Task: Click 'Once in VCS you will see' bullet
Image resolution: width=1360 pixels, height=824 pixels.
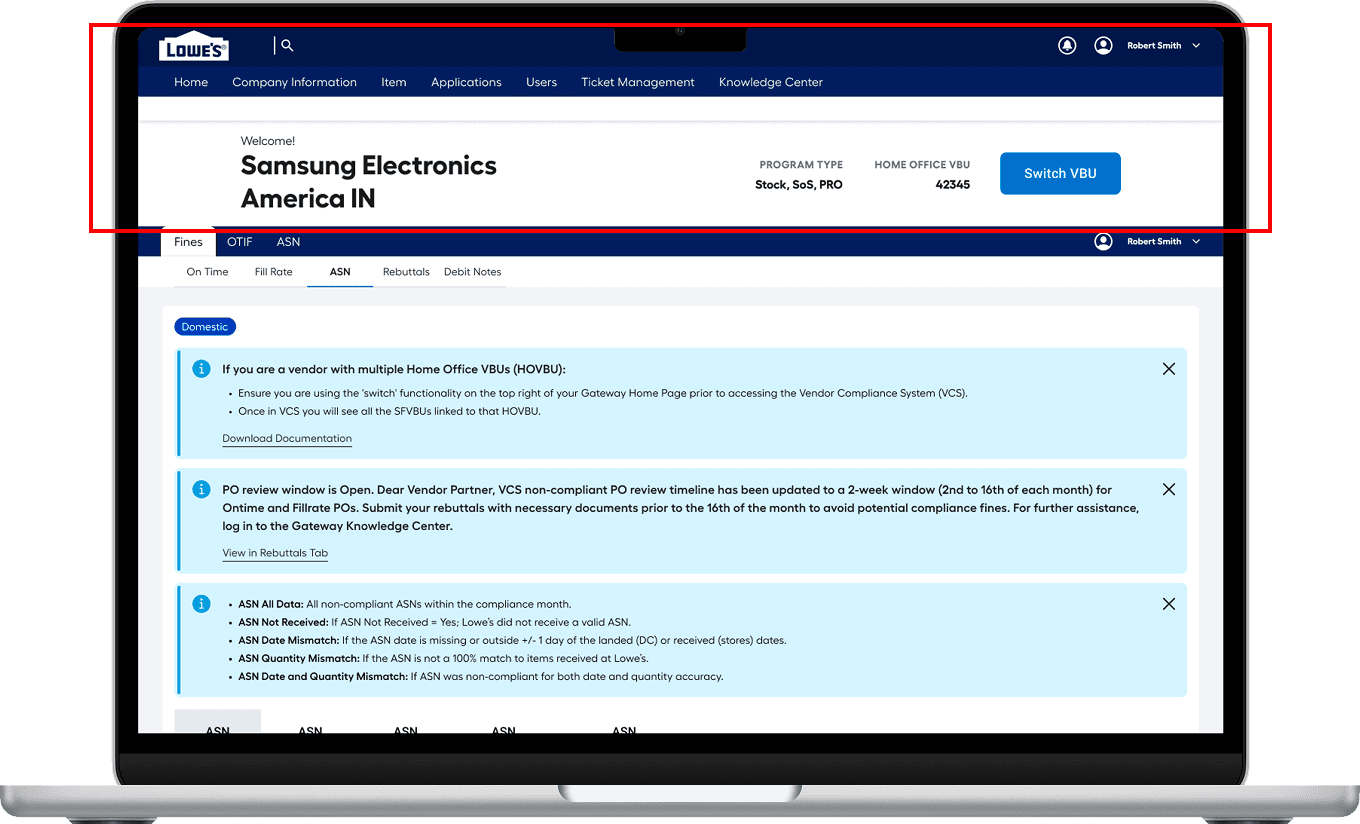Action: pyautogui.click(x=389, y=411)
